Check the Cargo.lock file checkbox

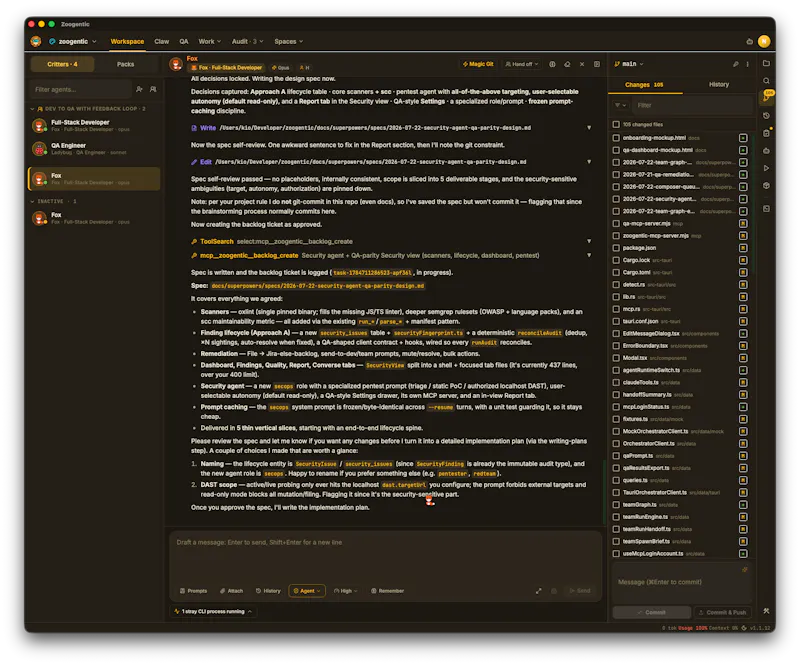coord(616,260)
